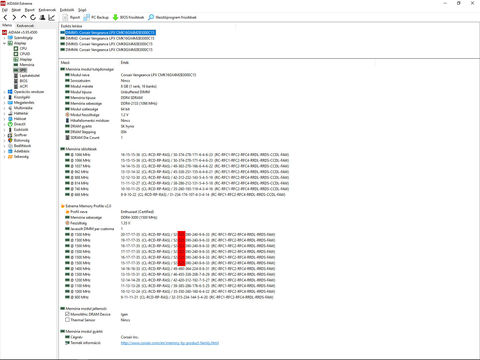Expand the Multimédia tree node
The image size is (480, 360).
[x=5, y=108]
